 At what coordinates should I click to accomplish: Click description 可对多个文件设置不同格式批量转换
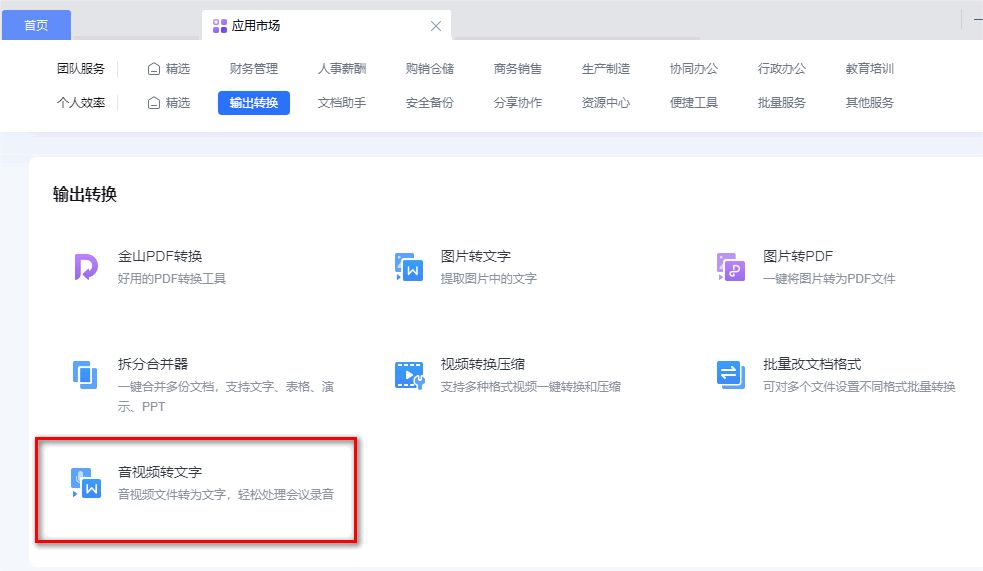pos(859,387)
